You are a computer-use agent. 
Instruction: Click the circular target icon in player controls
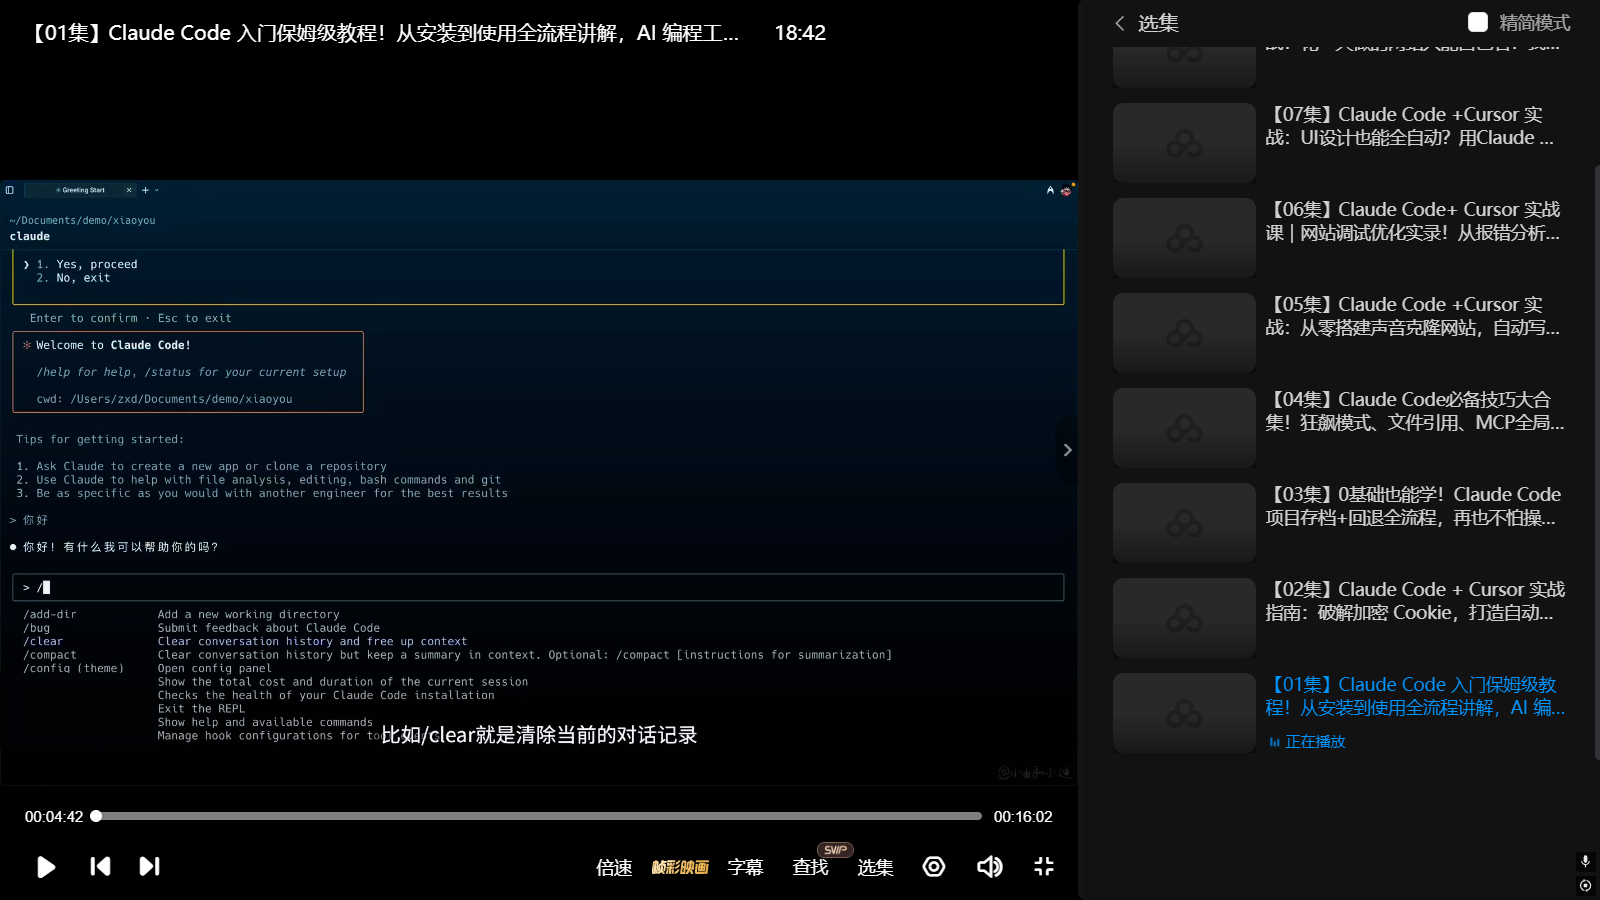pyautogui.click(x=934, y=866)
